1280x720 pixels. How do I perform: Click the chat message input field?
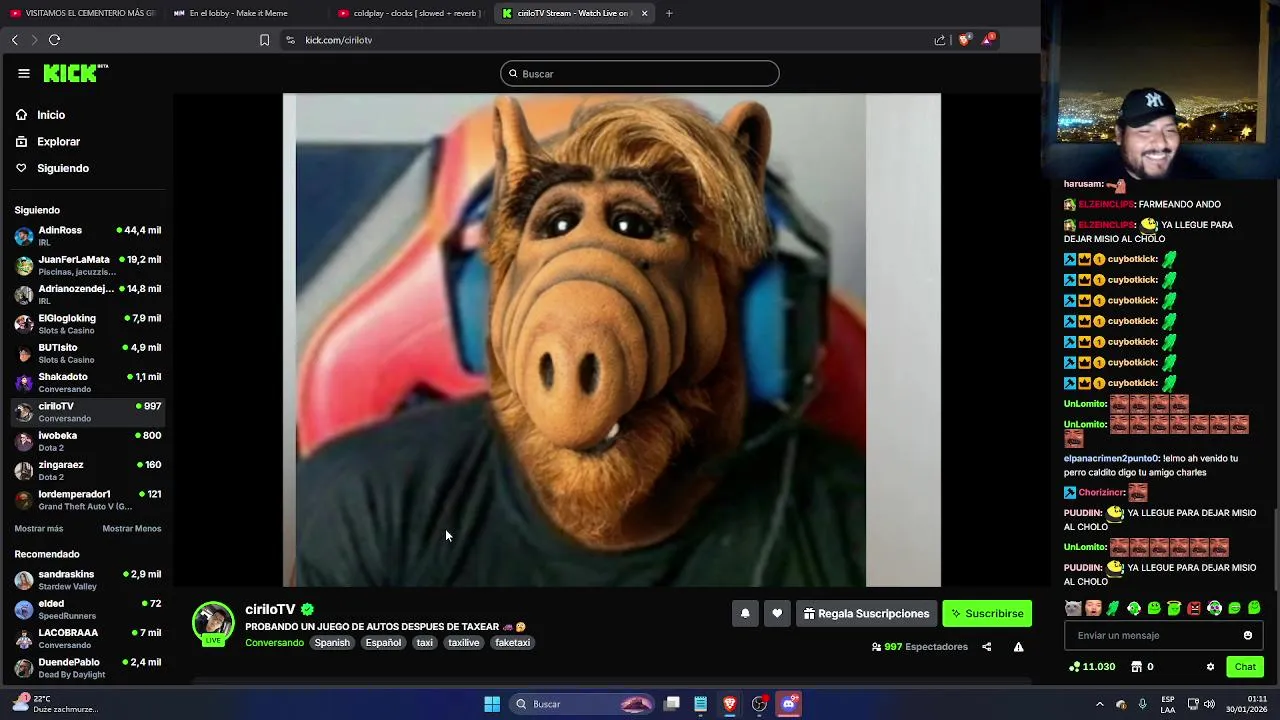pos(1152,635)
